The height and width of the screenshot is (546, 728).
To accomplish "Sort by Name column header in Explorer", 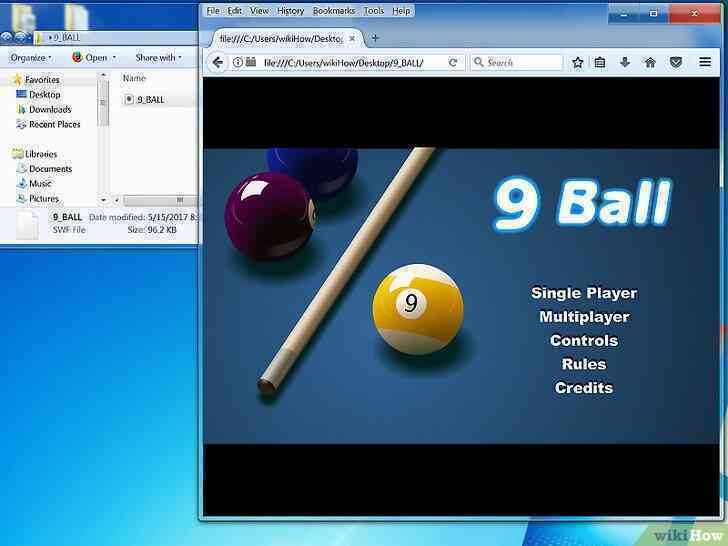I will pos(134,78).
